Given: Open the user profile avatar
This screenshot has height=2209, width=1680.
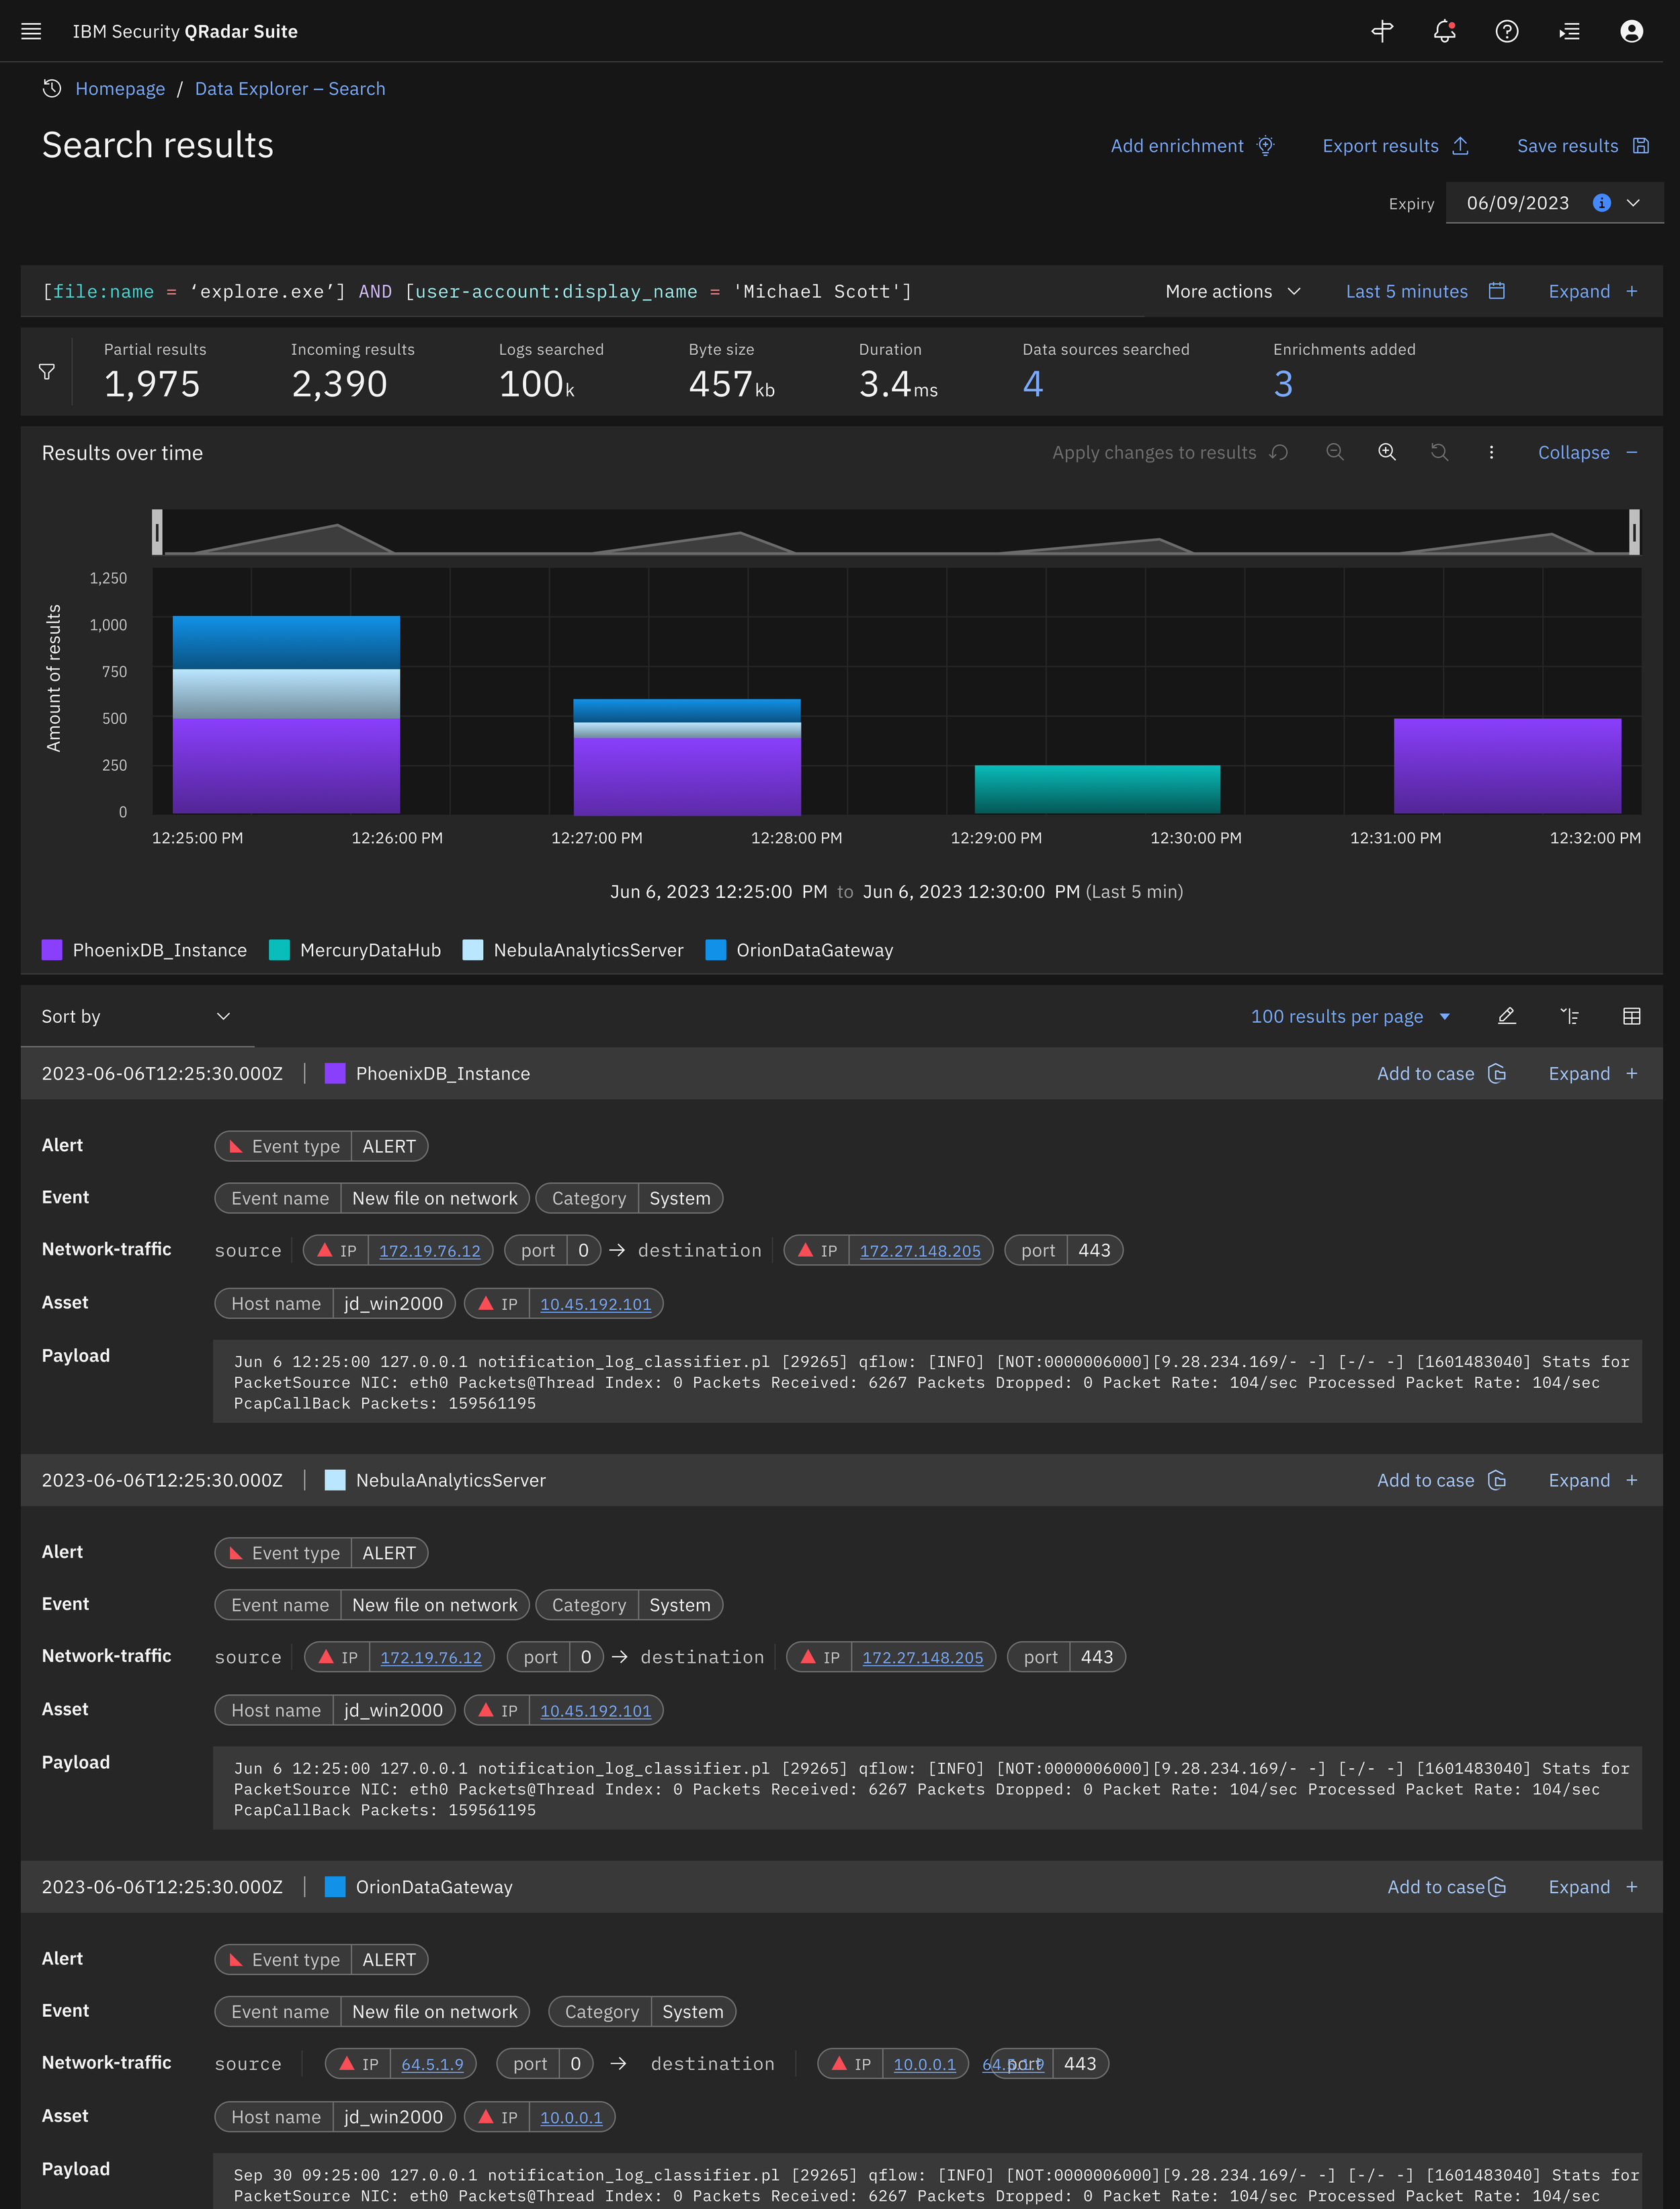Looking at the screenshot, I should coord(1631,31).
